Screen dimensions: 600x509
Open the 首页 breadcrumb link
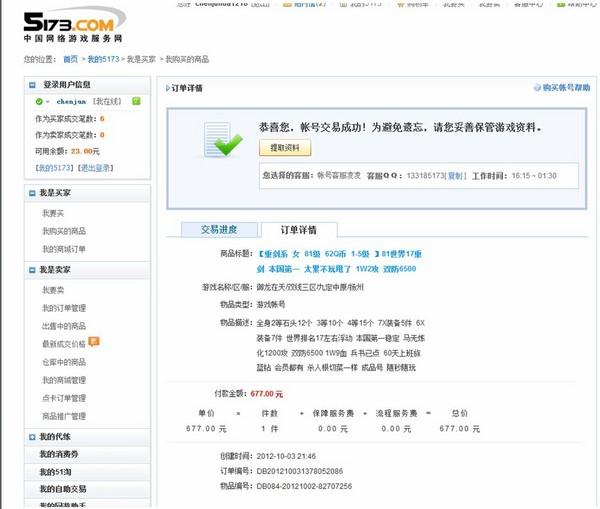[69, 59]
